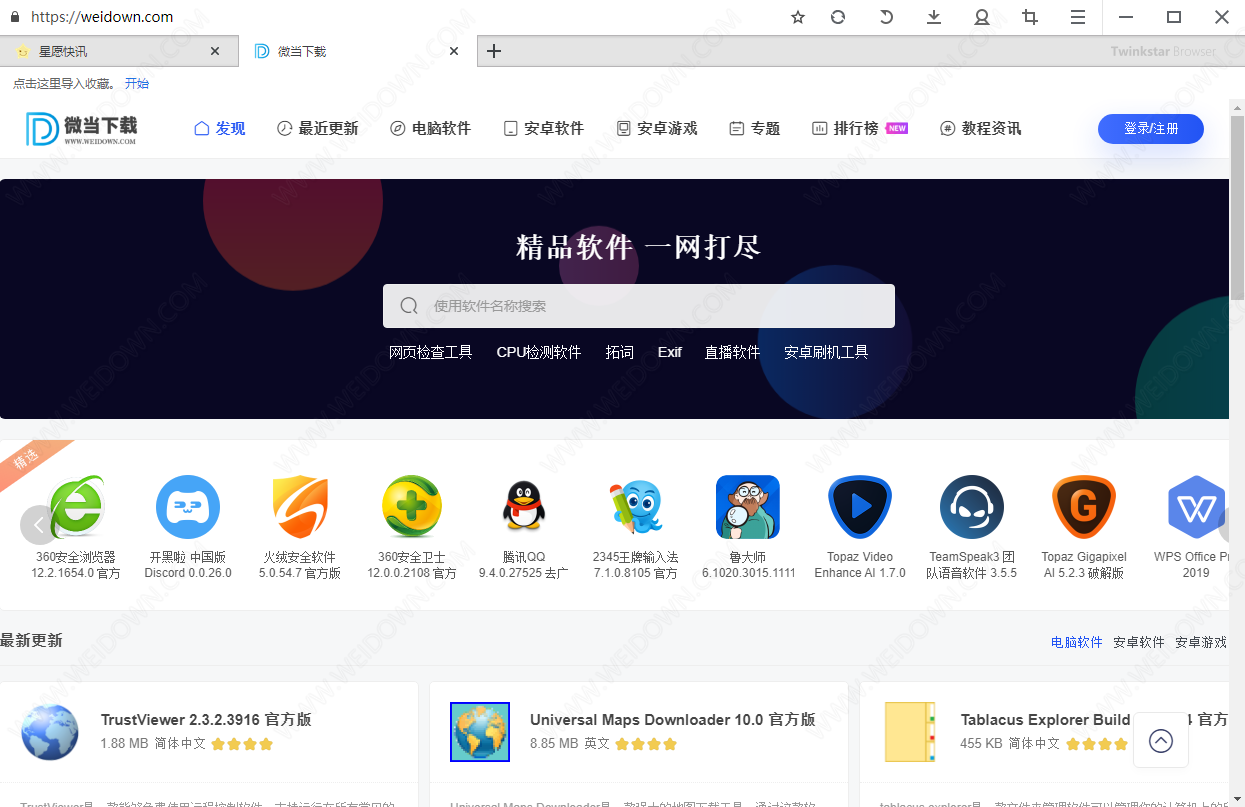Click the 腾讯QQ penguin icon
The height and width of the screenshot is (807, 1245).
point(523,507)
